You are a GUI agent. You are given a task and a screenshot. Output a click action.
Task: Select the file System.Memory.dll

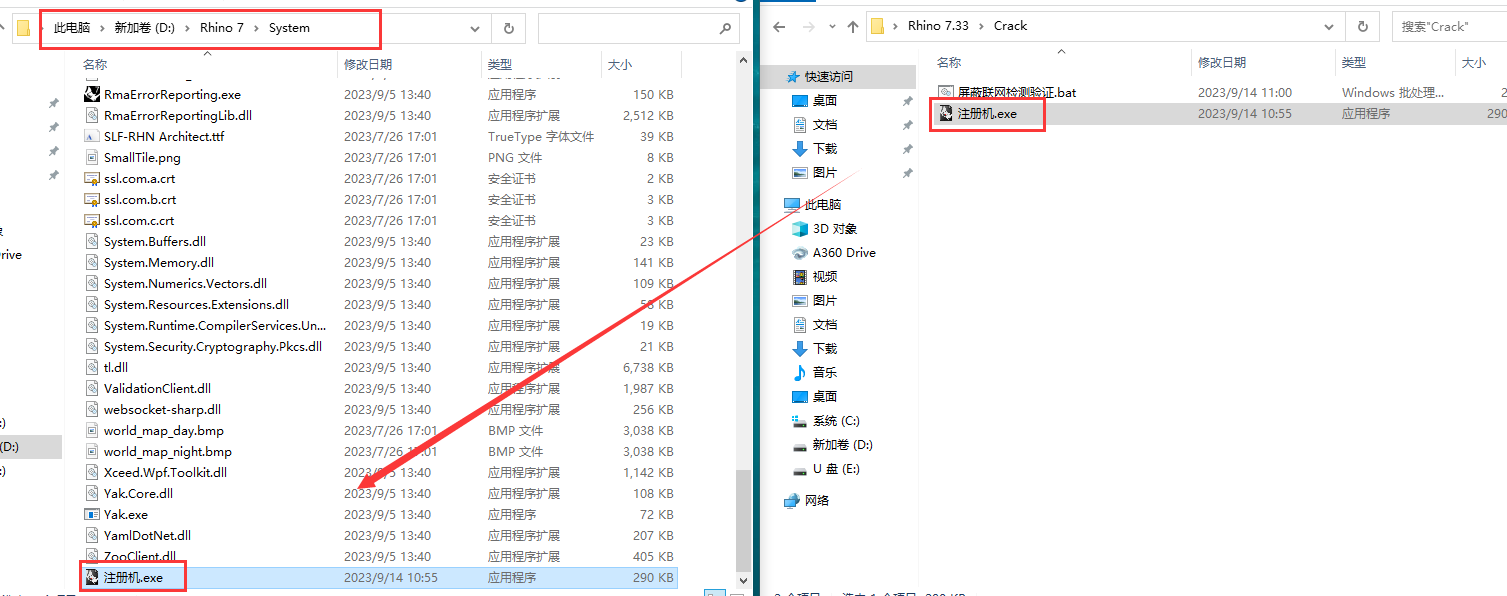point(158,263)
